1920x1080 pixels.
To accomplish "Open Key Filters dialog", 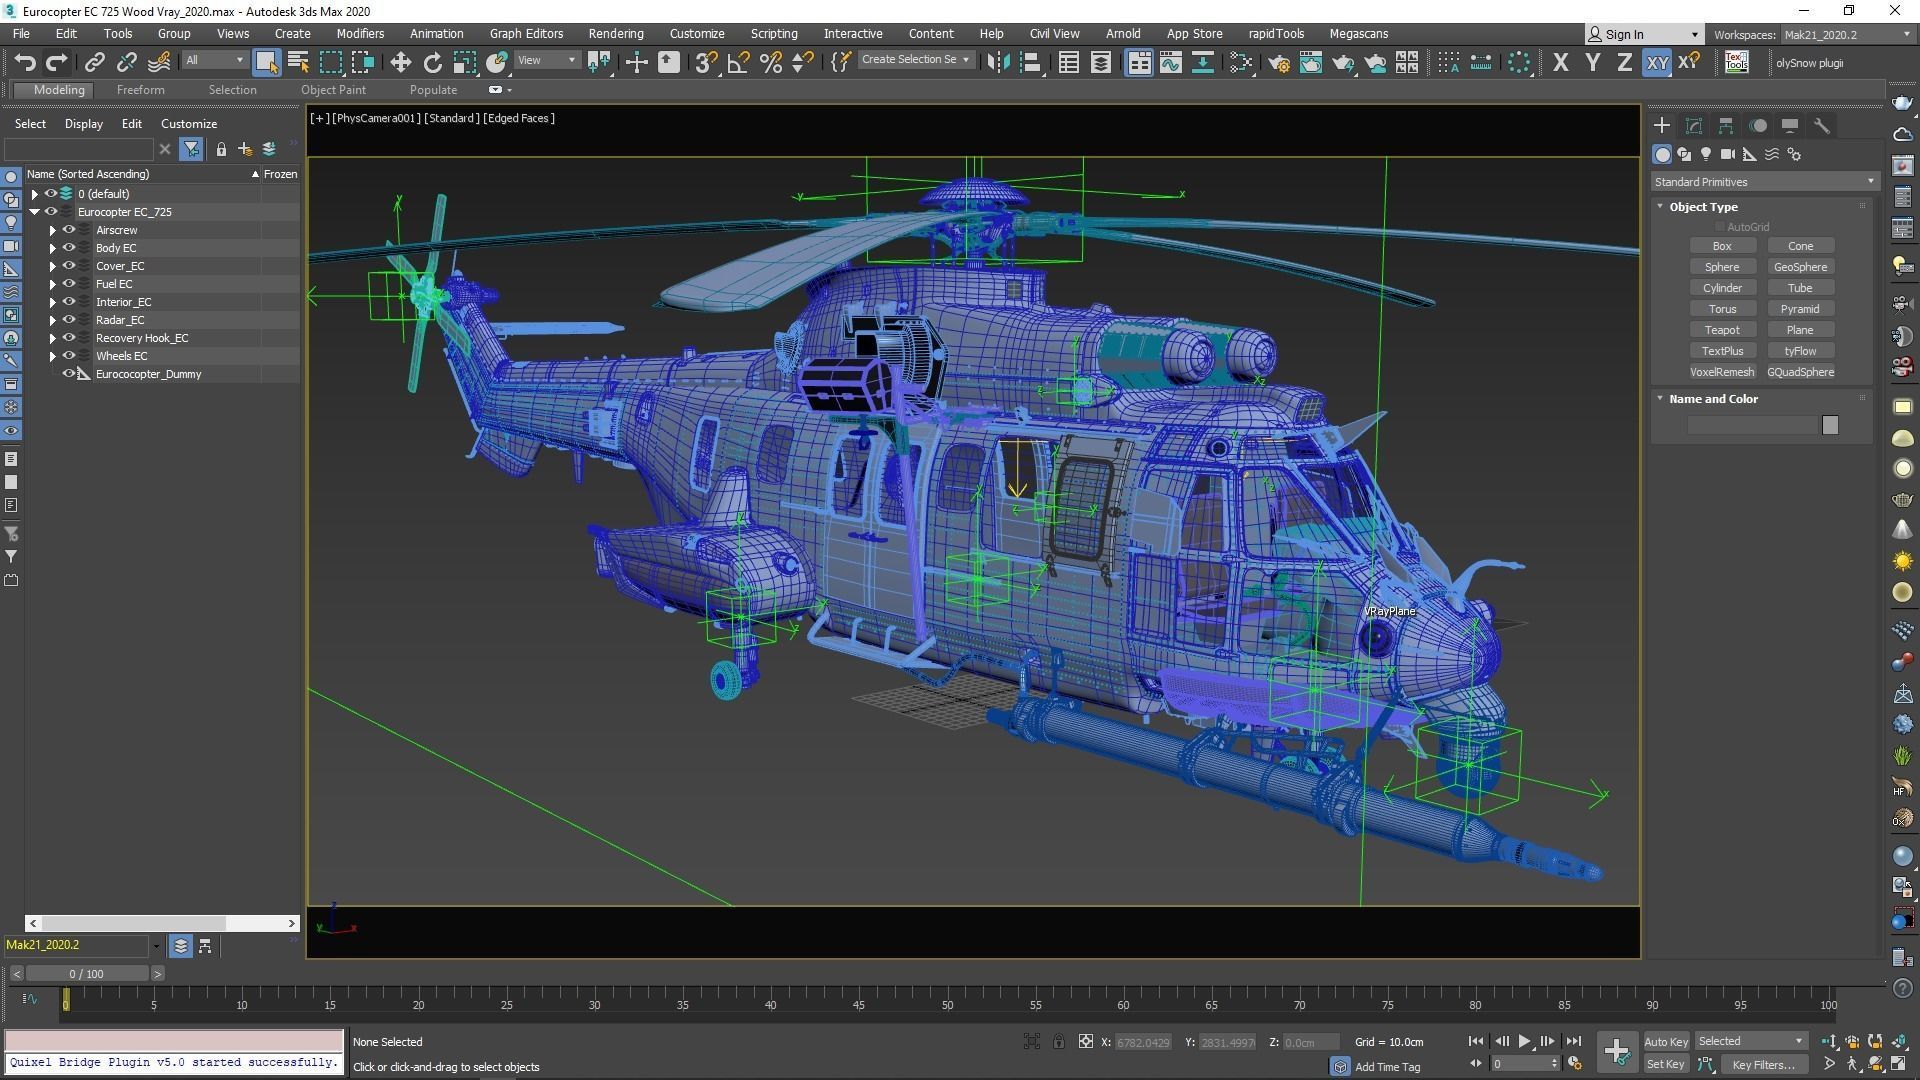I will (1763, 1064).
